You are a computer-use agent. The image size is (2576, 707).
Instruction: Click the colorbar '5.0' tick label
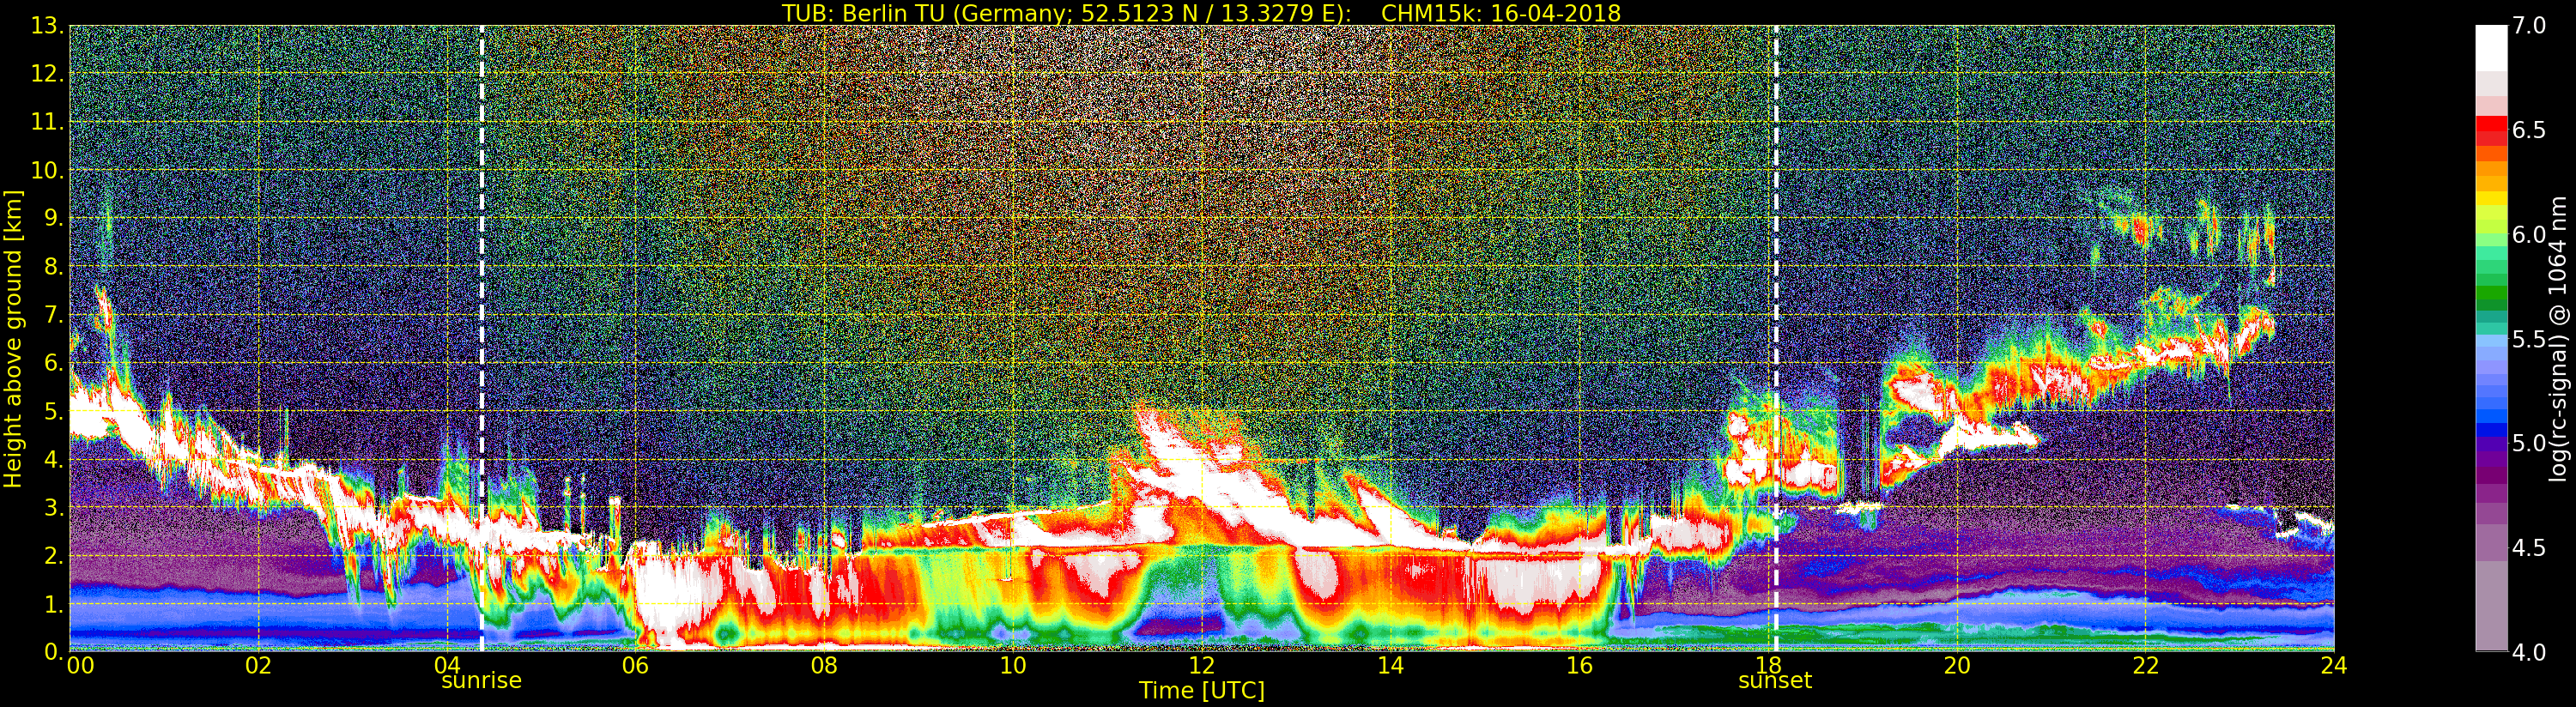2529,443
